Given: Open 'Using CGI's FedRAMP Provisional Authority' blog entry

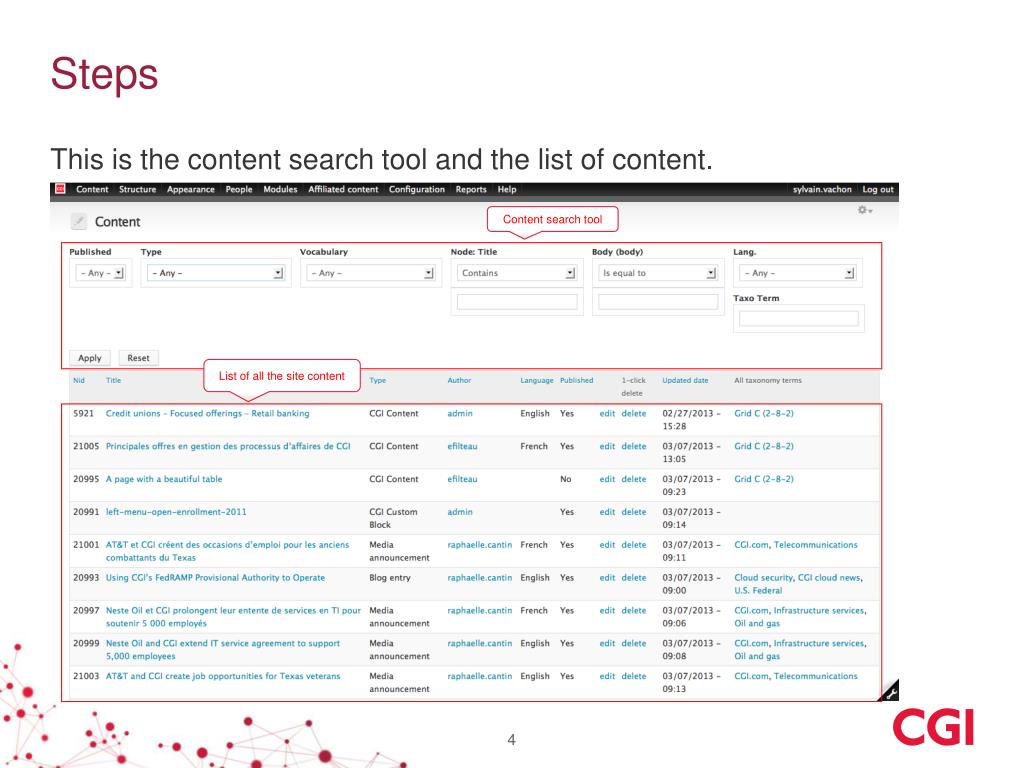Looking at the screenshot, I should 216,577.
